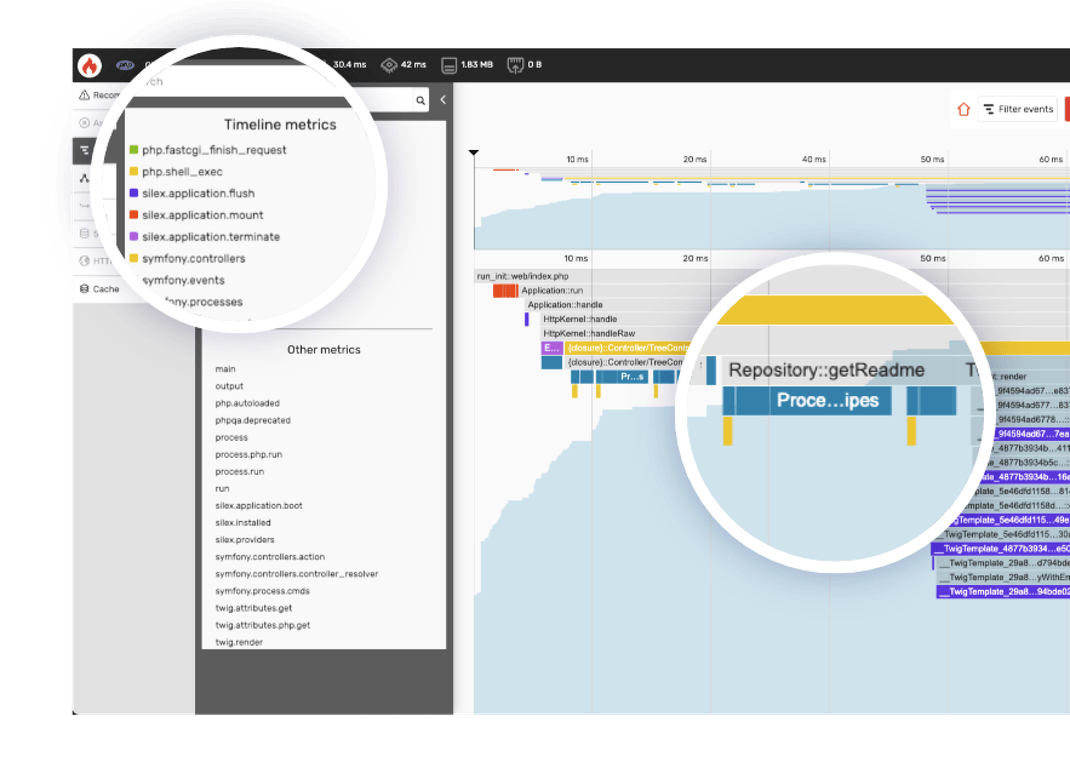Image resolution: width=1070 pixels, height=763 pixels.
Task: Select the twig.attributes.php.get metric
Action: click(x=263, y=625)
